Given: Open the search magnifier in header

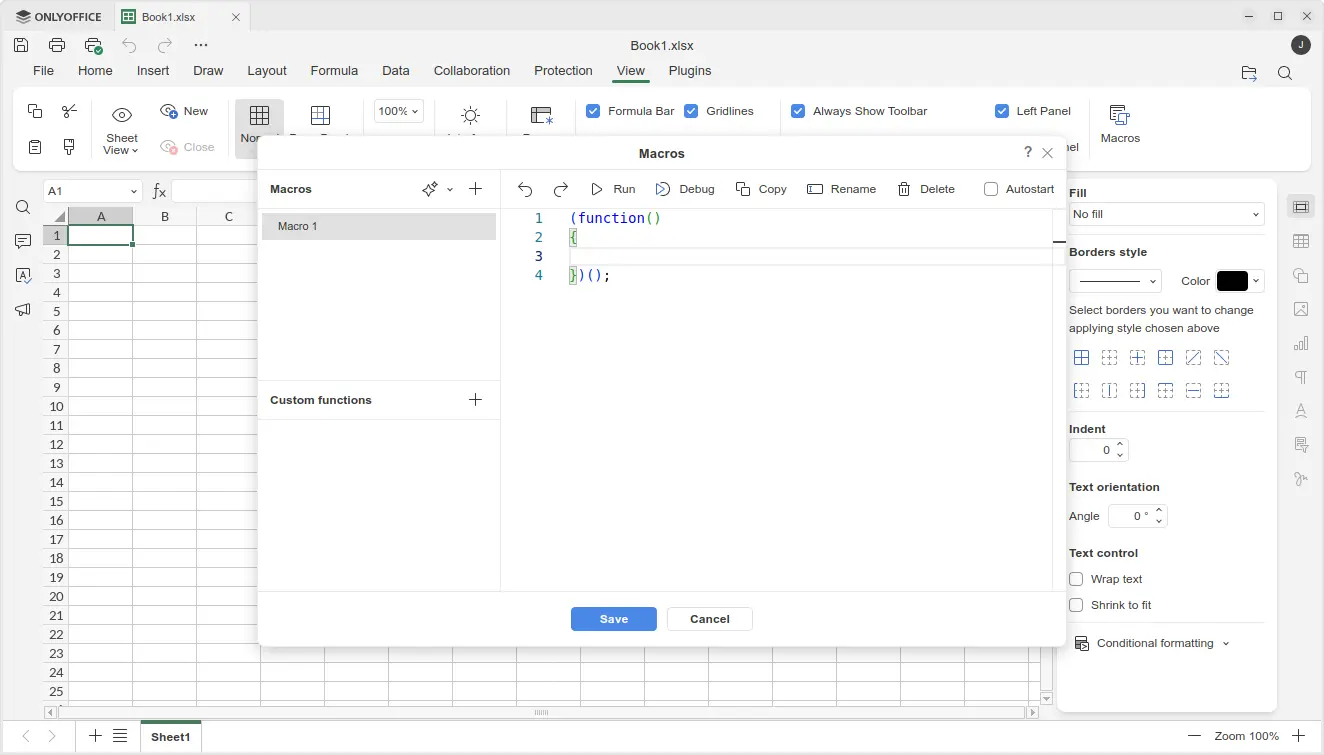Looking at the screenshot, I should 1285,73.
